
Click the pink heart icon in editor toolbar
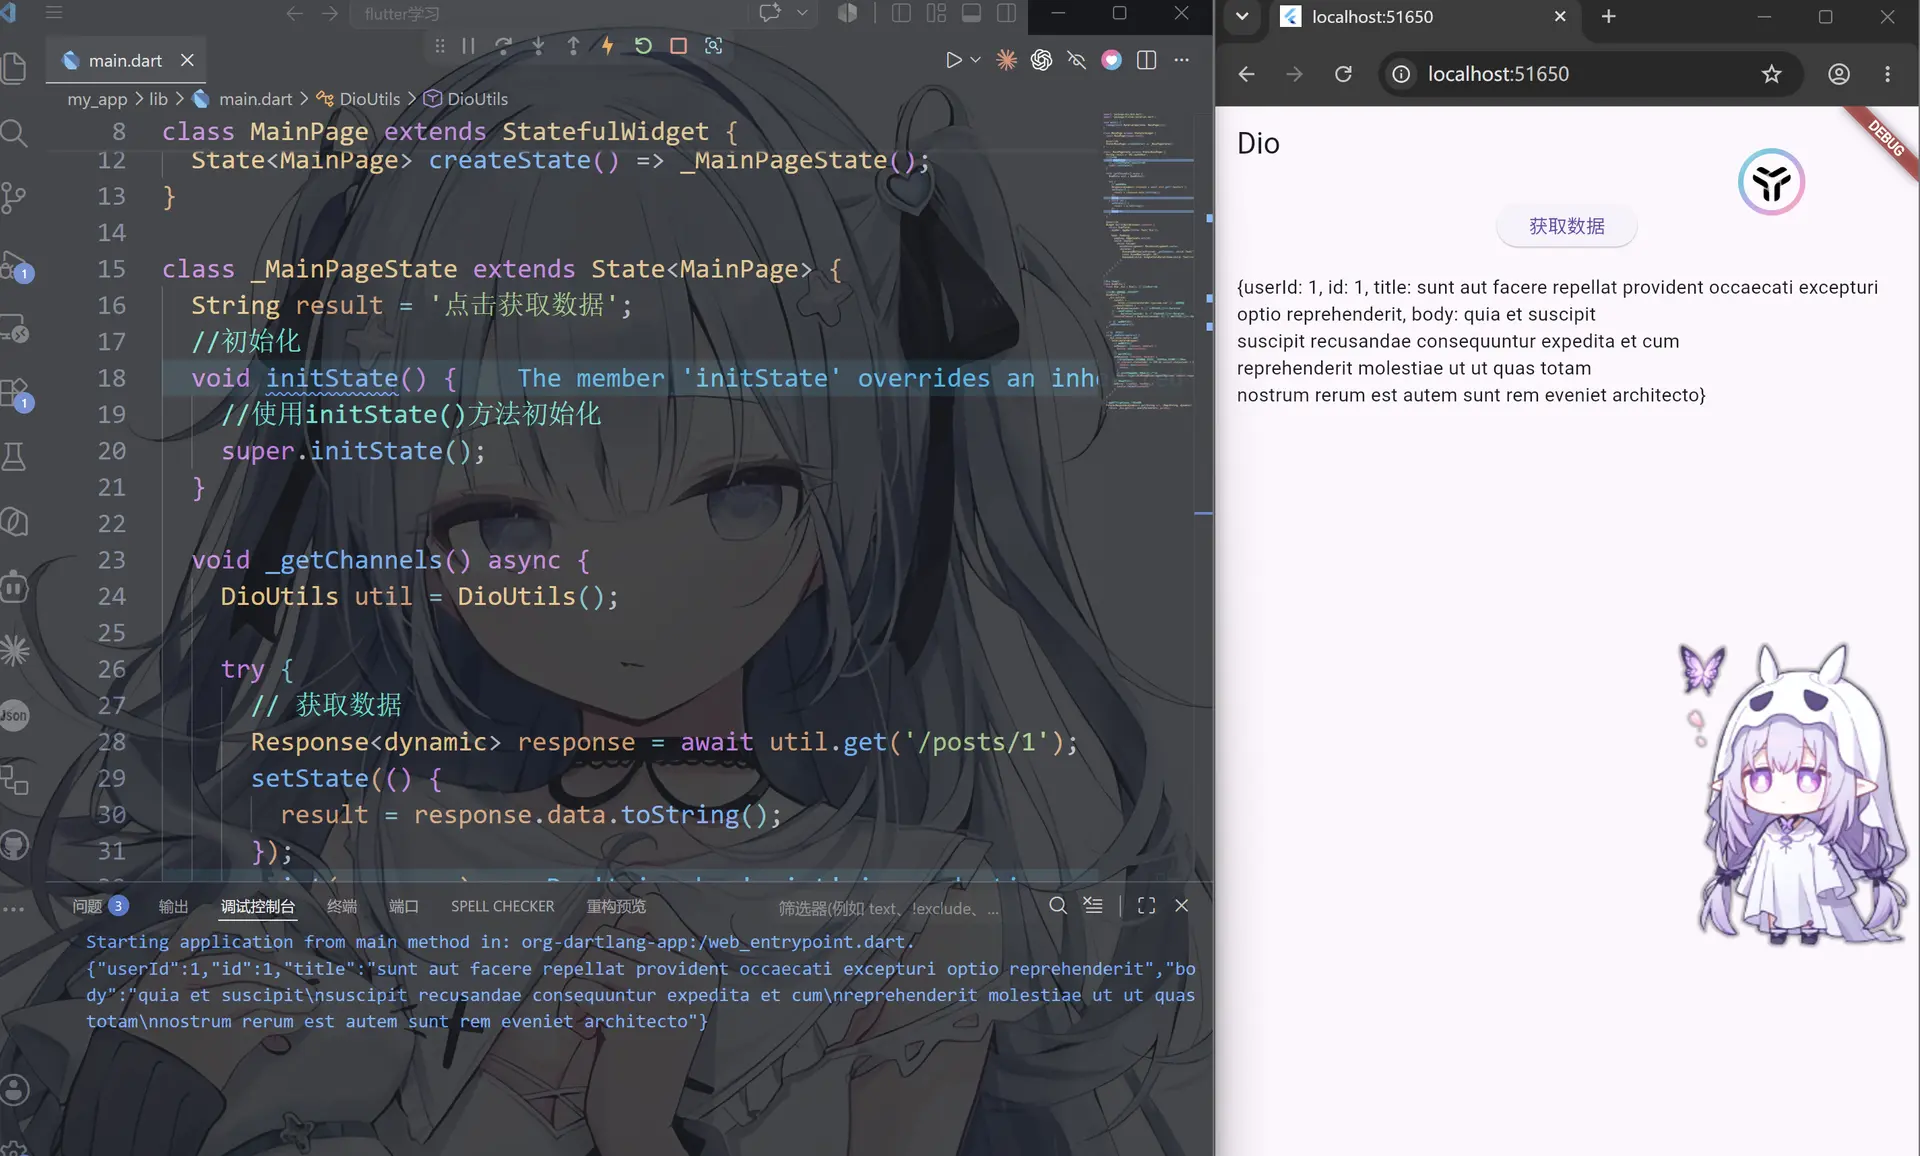point(1111,60)
